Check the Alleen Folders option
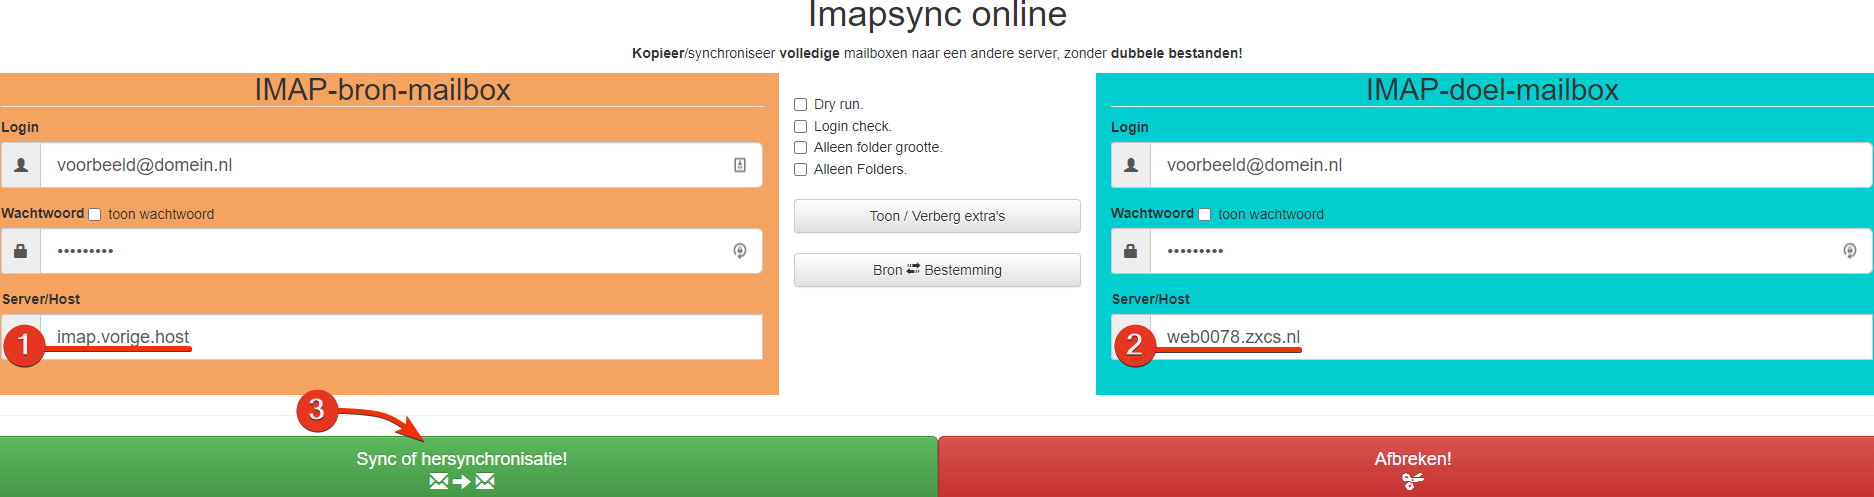Viewport: 1874px width, 497px height. pos(801,170)
